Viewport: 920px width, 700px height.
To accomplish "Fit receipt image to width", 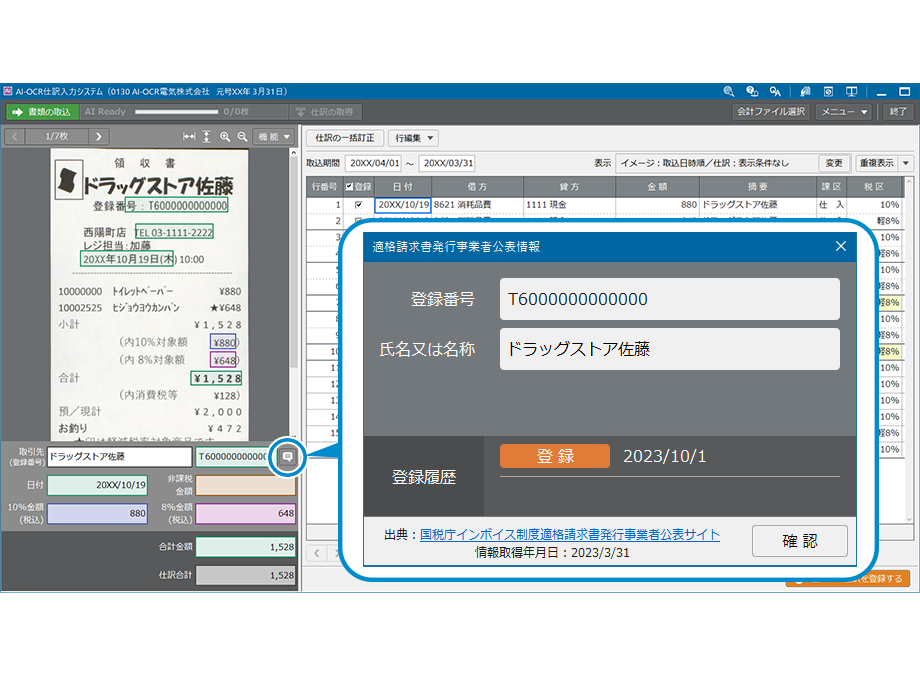I will 189,137.
